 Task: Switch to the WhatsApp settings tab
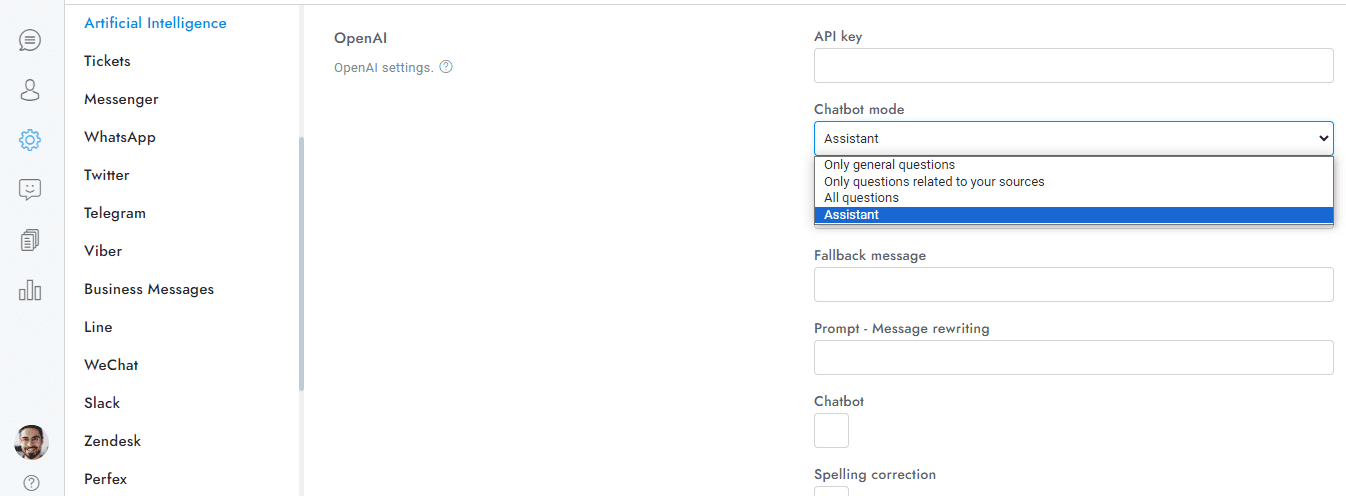(120, 137)
